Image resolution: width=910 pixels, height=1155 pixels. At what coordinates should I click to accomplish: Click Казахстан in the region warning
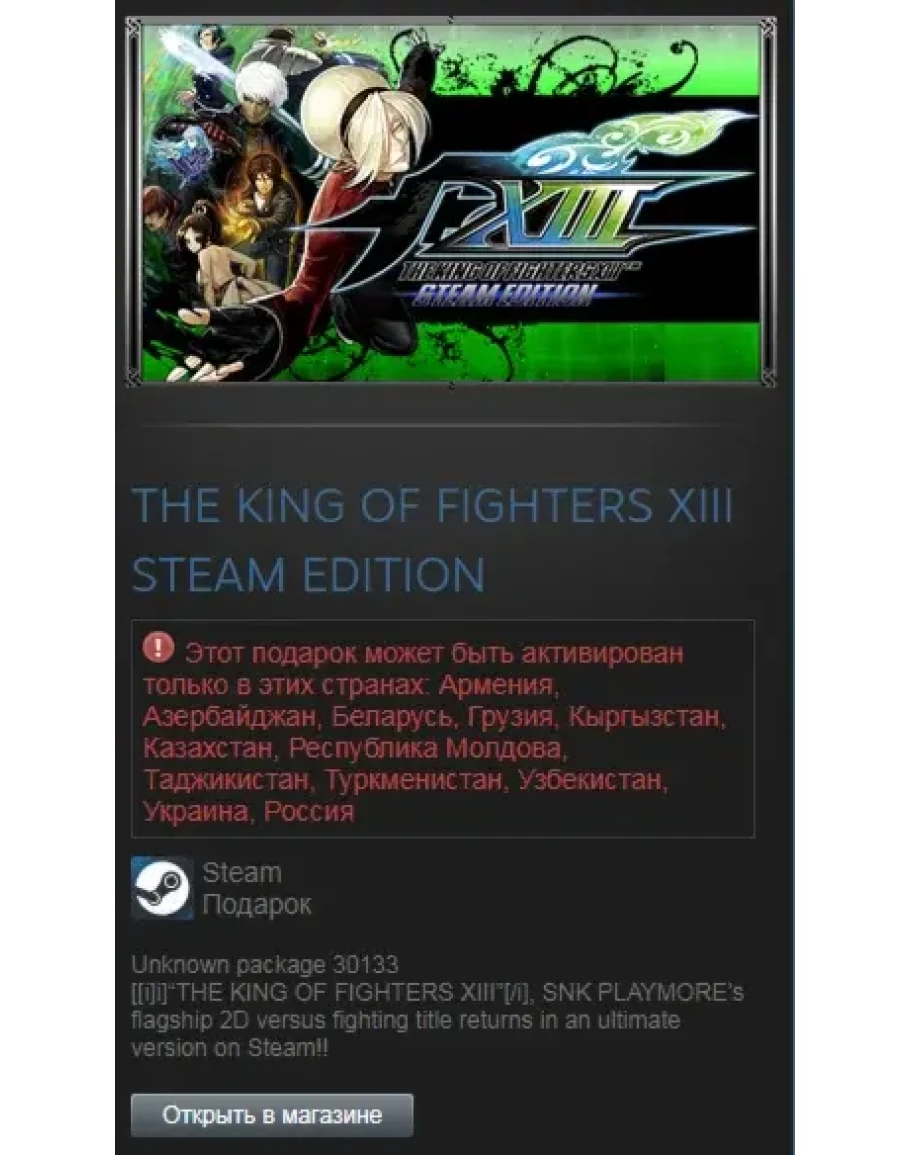point(208,748)
